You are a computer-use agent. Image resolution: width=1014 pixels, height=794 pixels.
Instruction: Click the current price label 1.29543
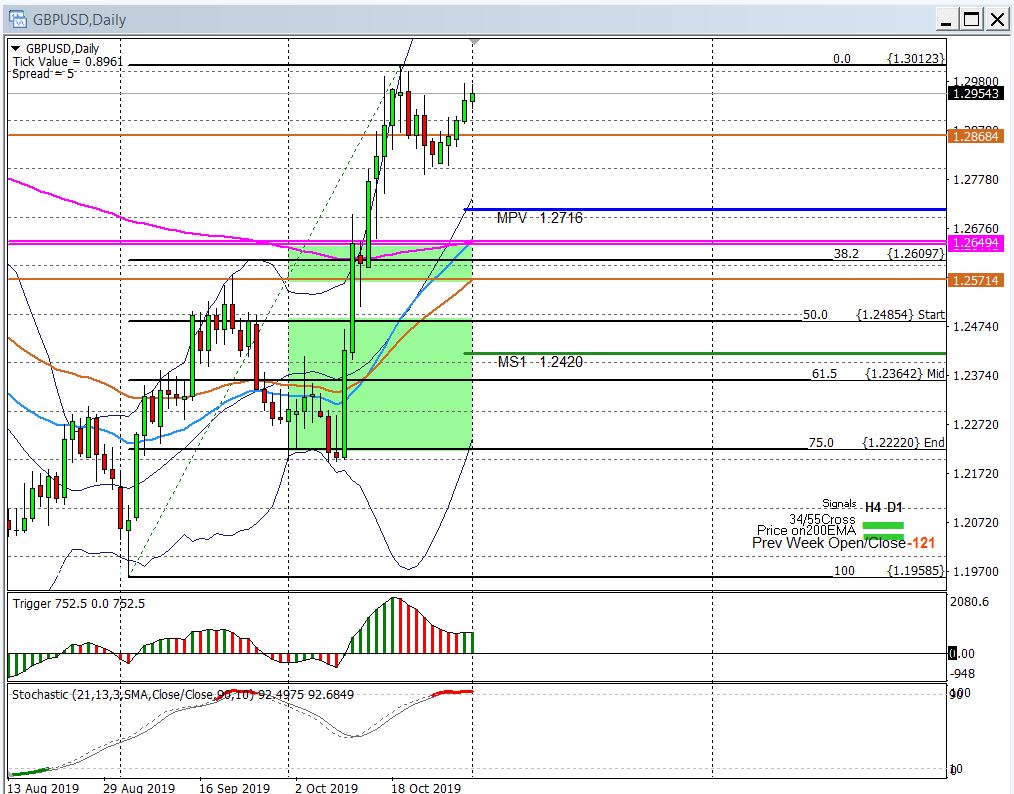[976, 93]
